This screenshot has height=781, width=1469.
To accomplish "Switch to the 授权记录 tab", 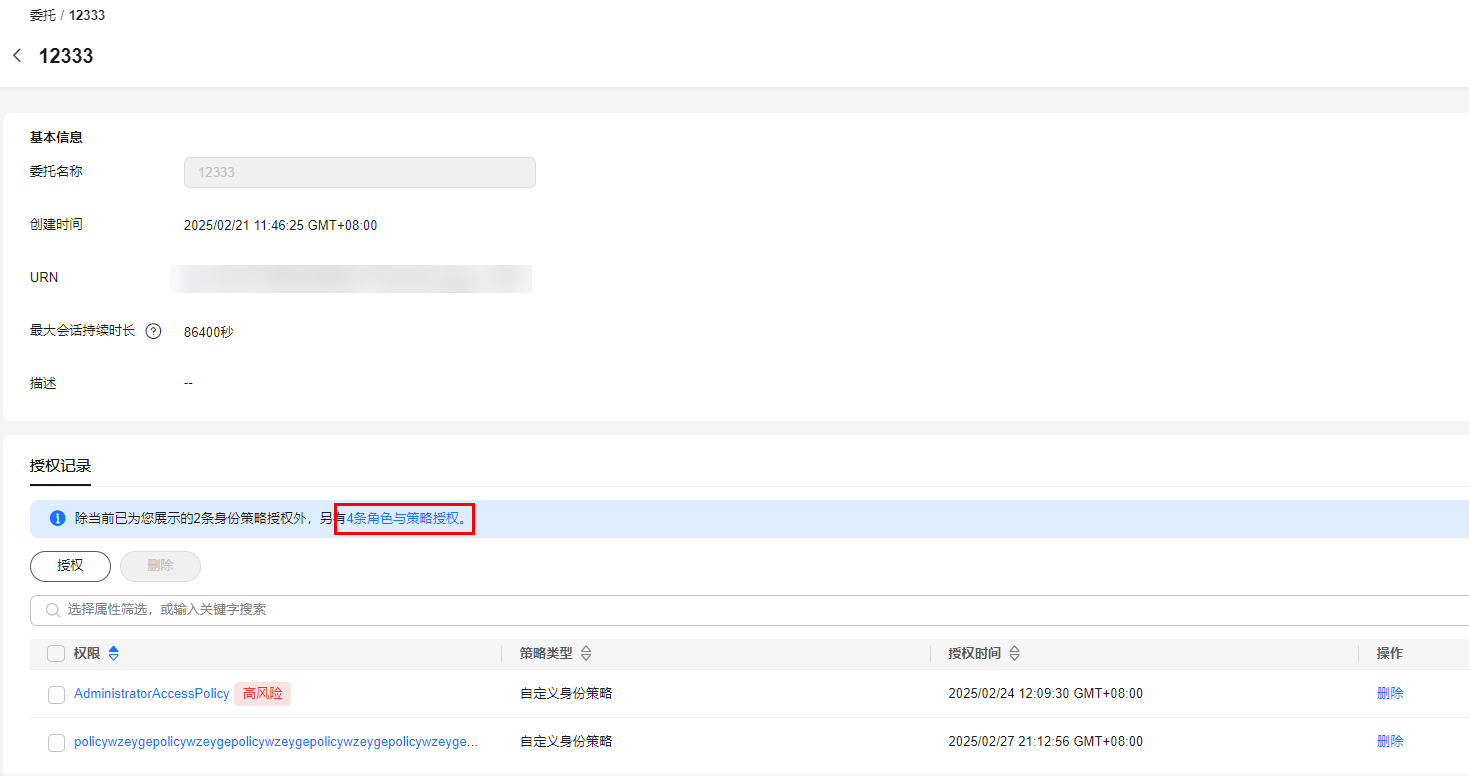I will point(60,466).
